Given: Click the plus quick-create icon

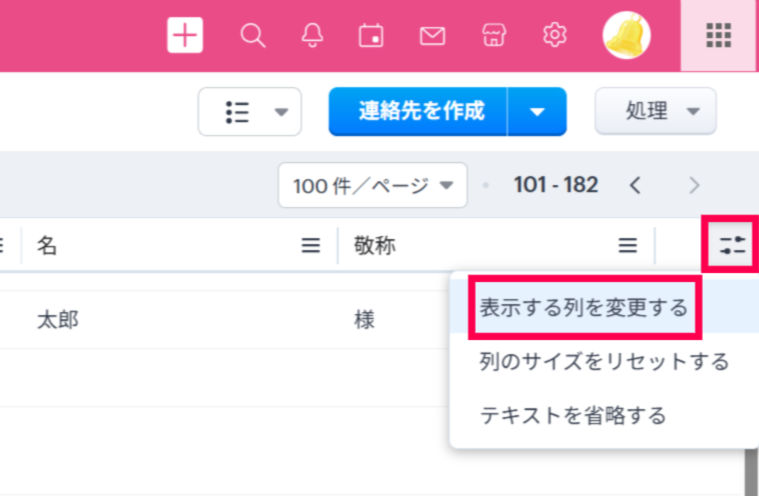Looking at the screenshot, I should [185, 36].
